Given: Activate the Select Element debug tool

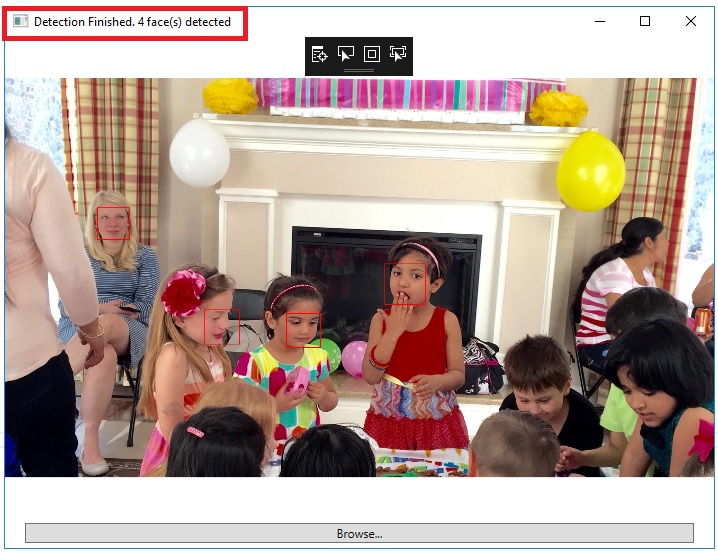Looking at the screenshot, I should [345, 54].
